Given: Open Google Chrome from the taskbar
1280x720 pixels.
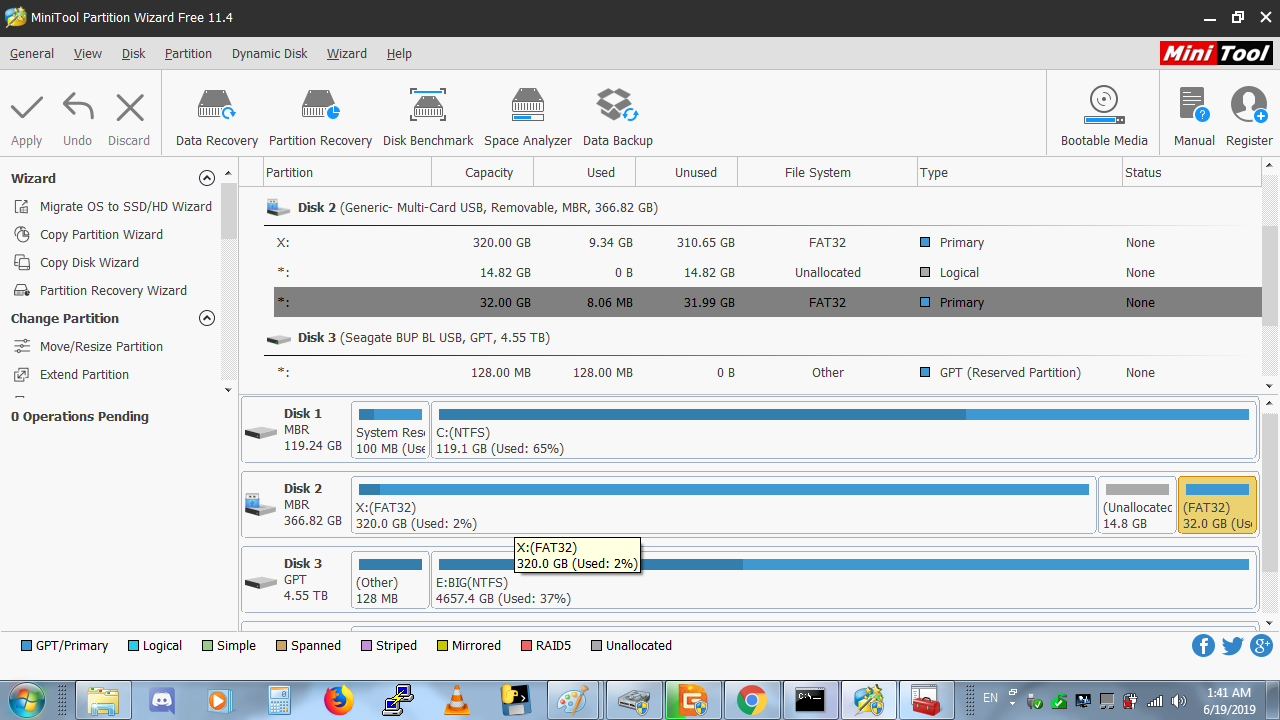Looking at the screenshot, I should click(752, 700).
